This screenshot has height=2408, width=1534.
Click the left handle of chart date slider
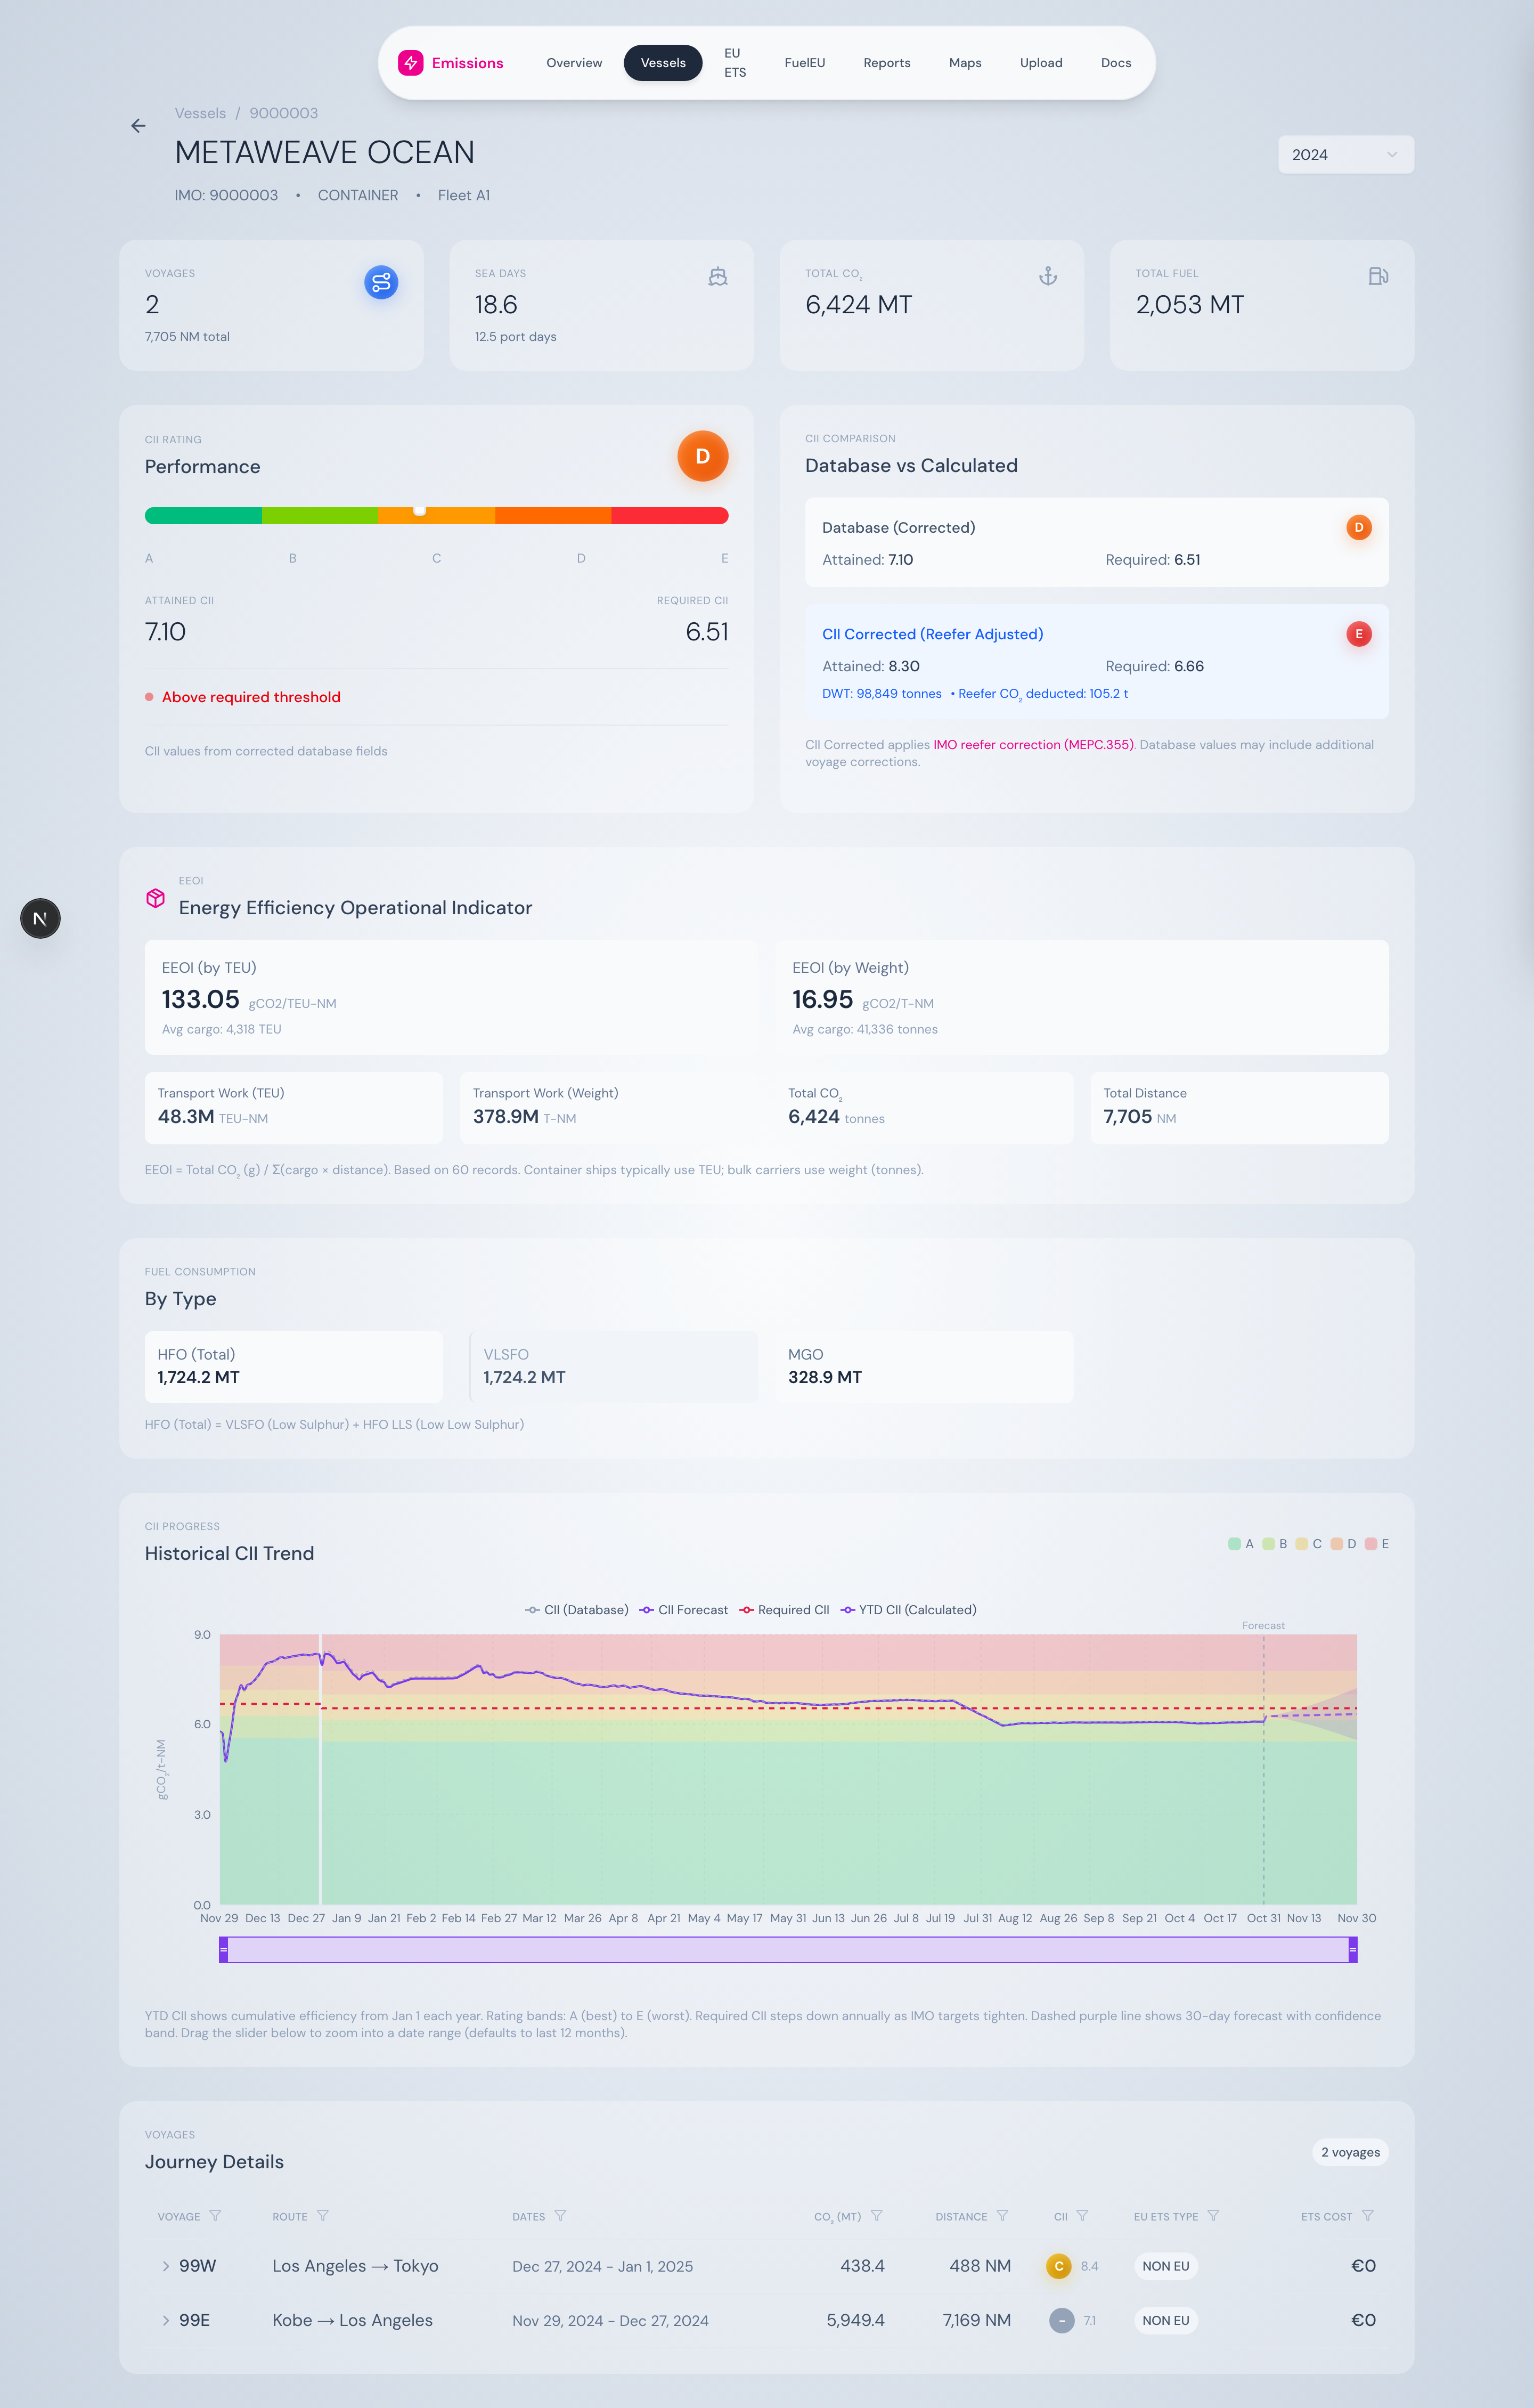click(x=224, y=1950)
